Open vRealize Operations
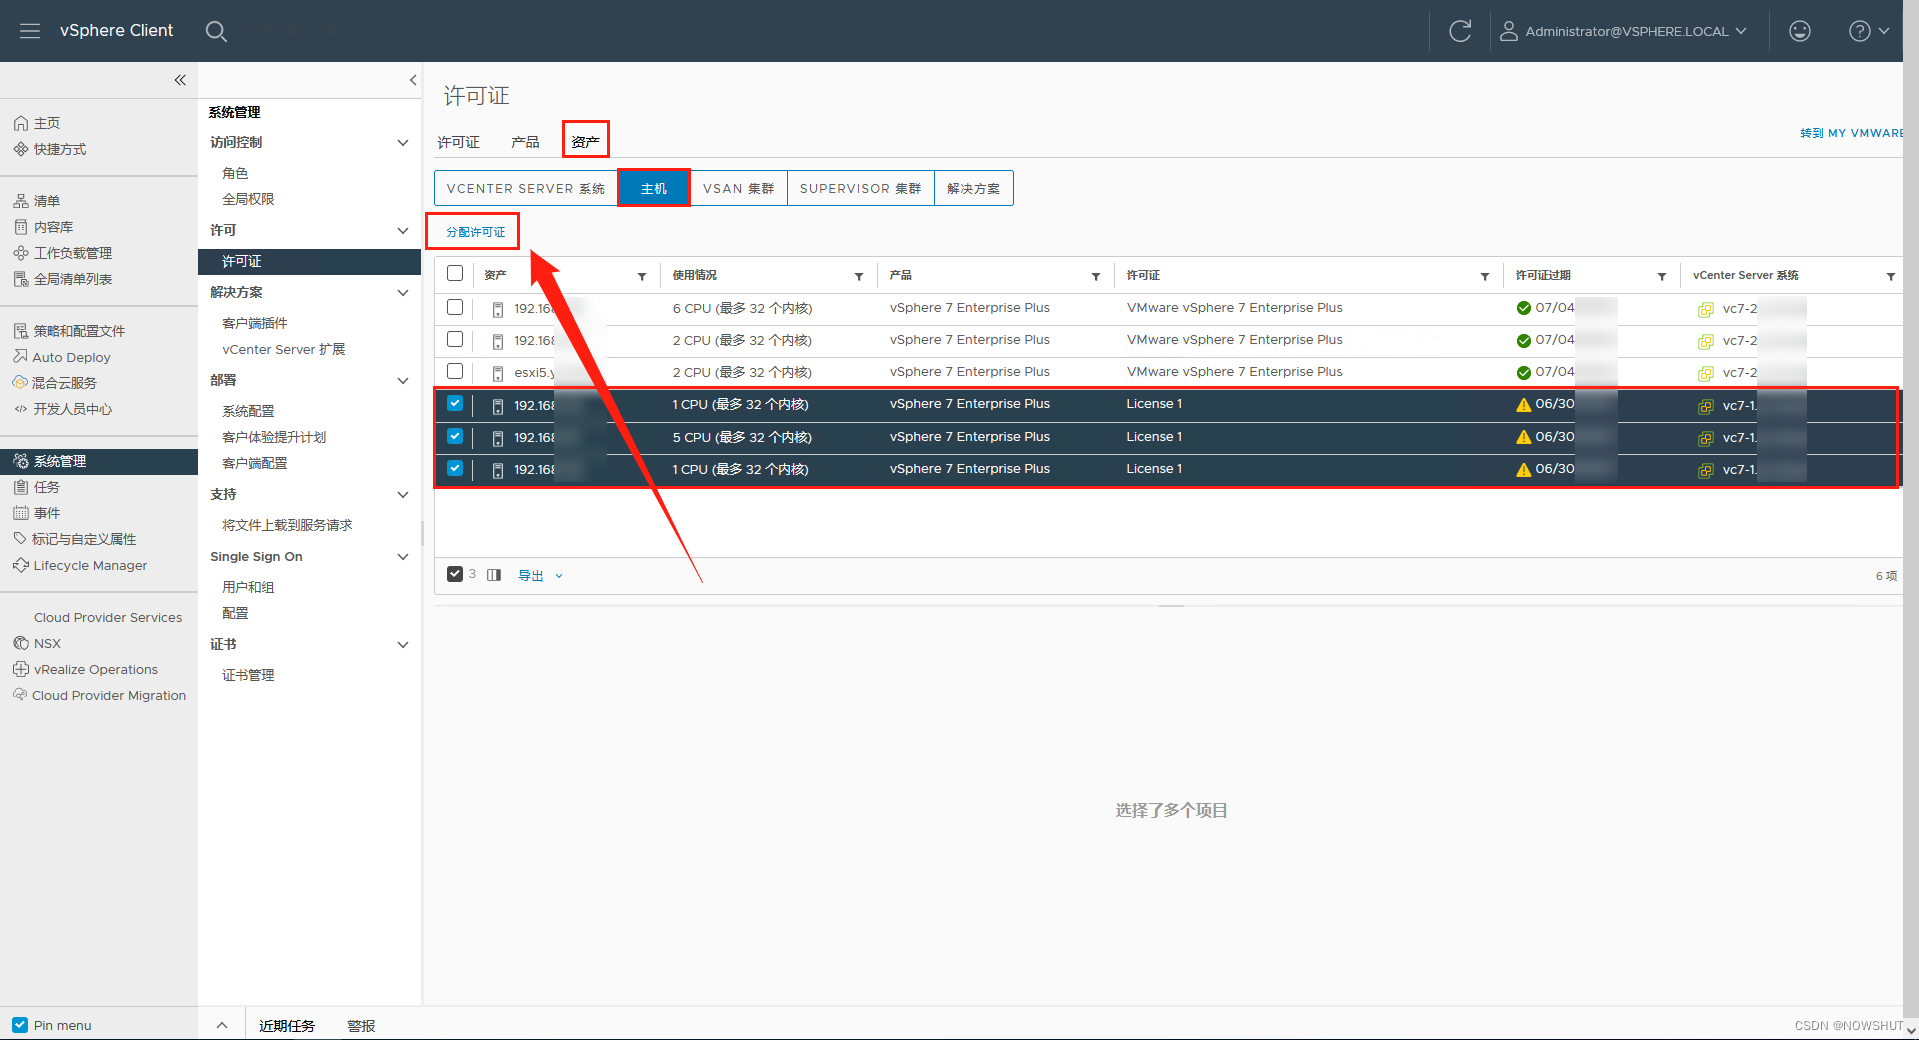 pyautogui.click(x=85, y=669)
